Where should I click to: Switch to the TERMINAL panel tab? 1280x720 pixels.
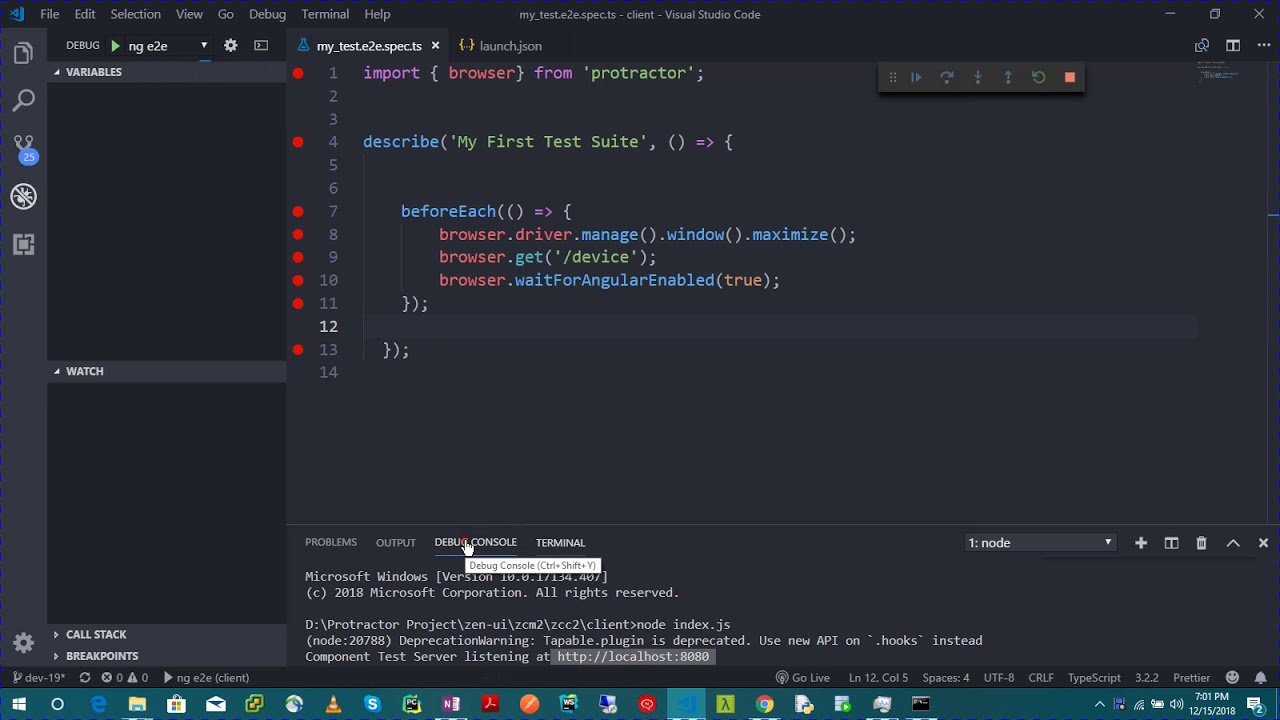point(560,543)
